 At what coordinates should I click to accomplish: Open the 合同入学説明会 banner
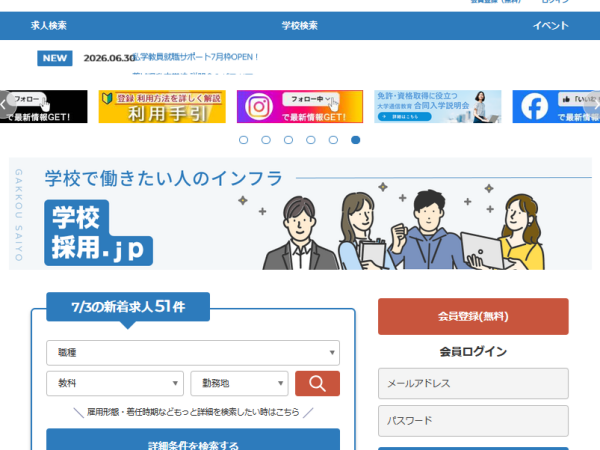pos(438,106)
